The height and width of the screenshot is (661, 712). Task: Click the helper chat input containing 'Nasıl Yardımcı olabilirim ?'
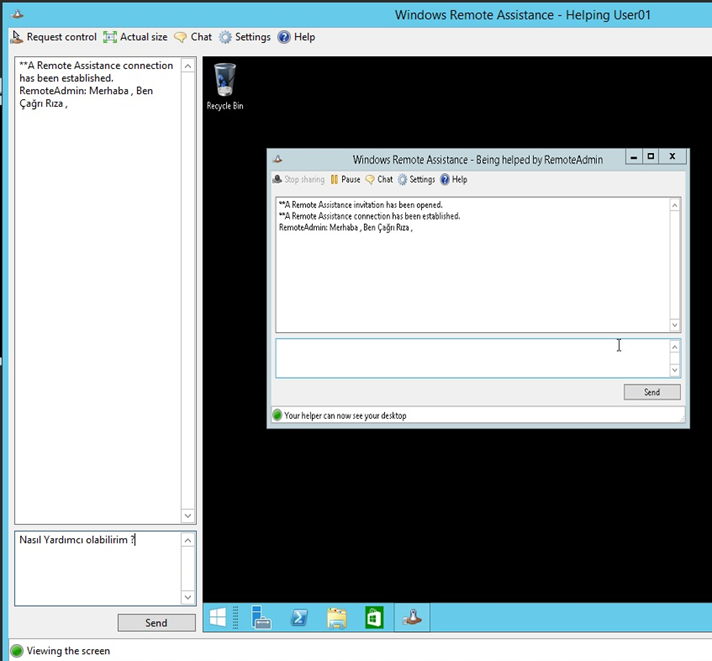point(98,568)
